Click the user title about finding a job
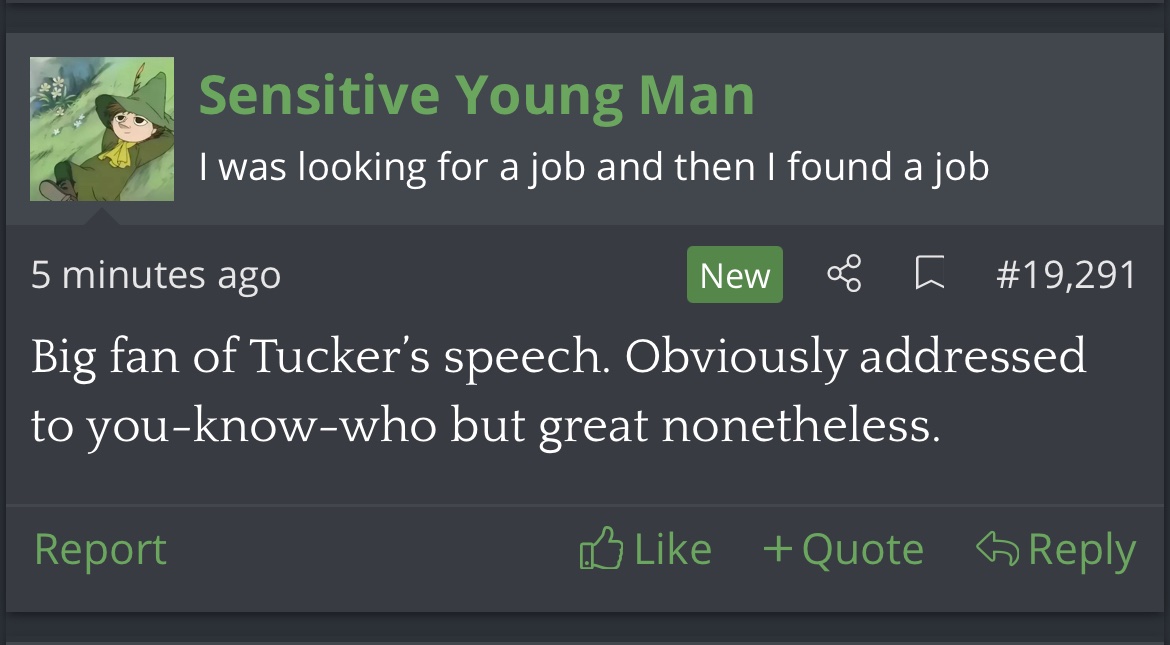Image resolution: width=1170 pixels, height=645 pixels. coord(593,166)
